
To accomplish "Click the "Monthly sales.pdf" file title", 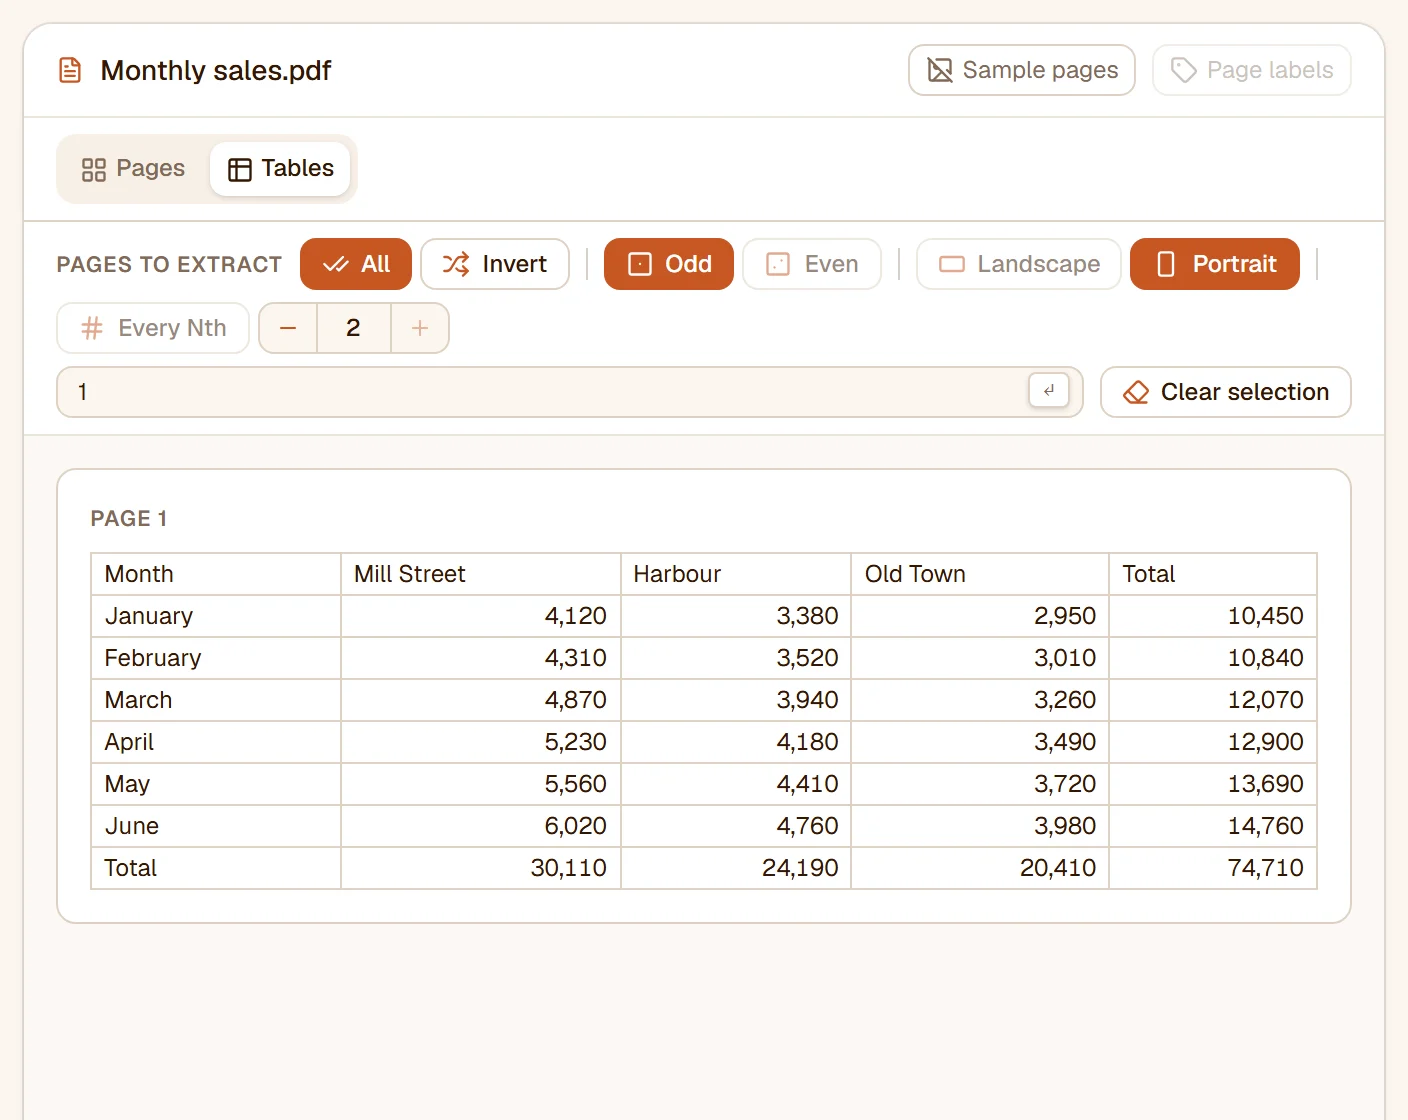I will tap(216, 71).
